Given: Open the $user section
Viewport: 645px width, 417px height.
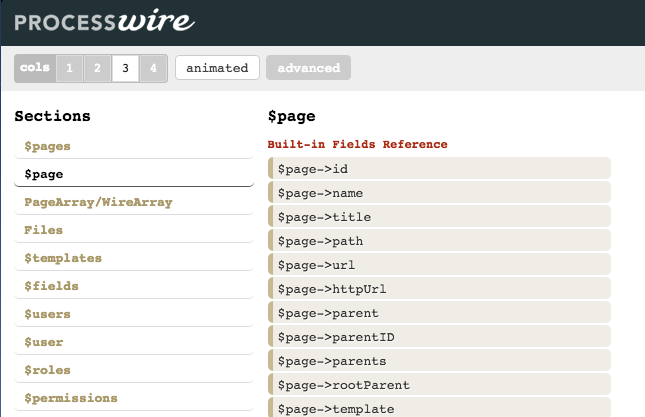Looking at the screenshot, I should 134,342.
